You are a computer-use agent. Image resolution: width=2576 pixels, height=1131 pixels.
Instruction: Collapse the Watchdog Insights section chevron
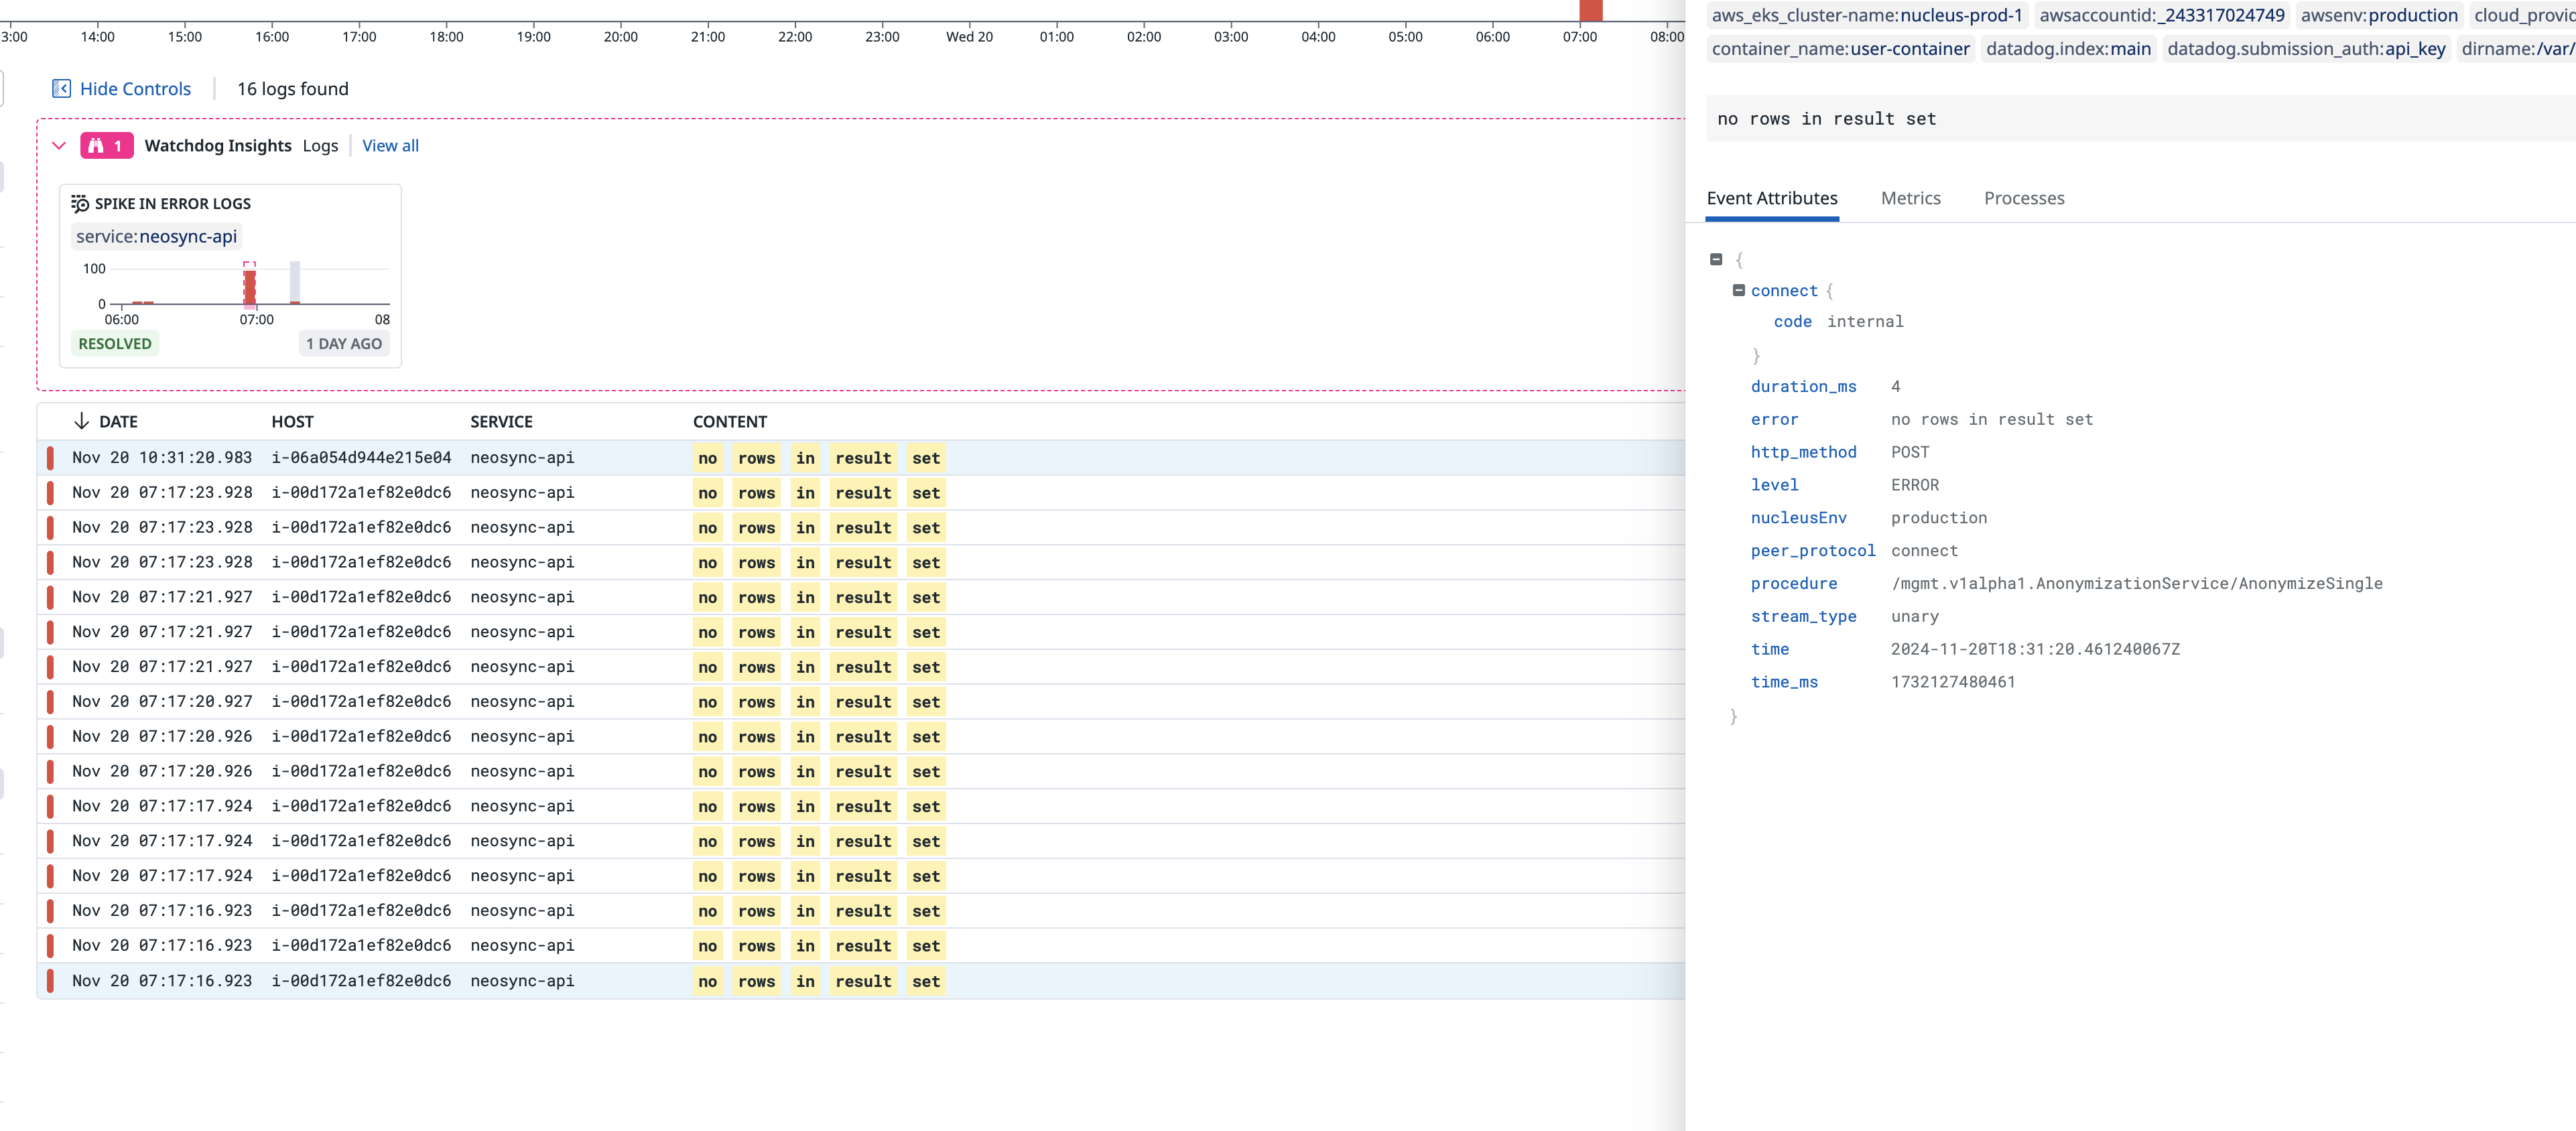[59, 146]
